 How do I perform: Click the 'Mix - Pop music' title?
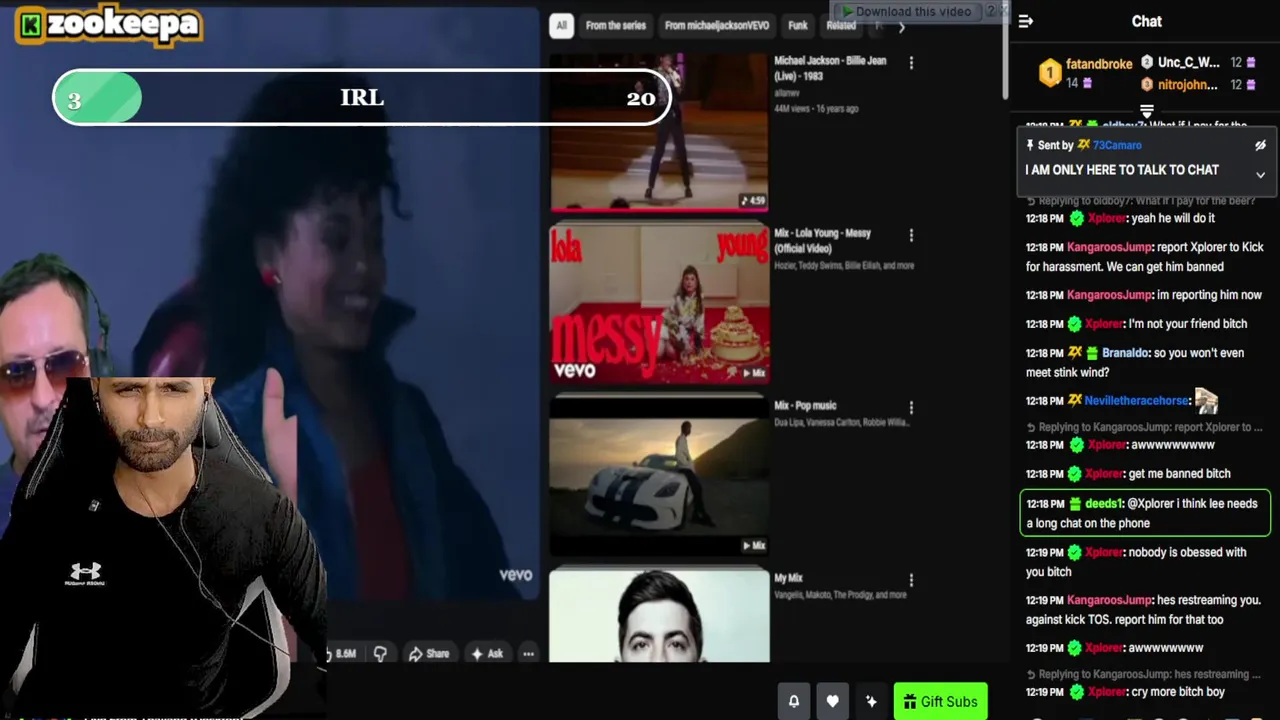[x=805, y=405]
